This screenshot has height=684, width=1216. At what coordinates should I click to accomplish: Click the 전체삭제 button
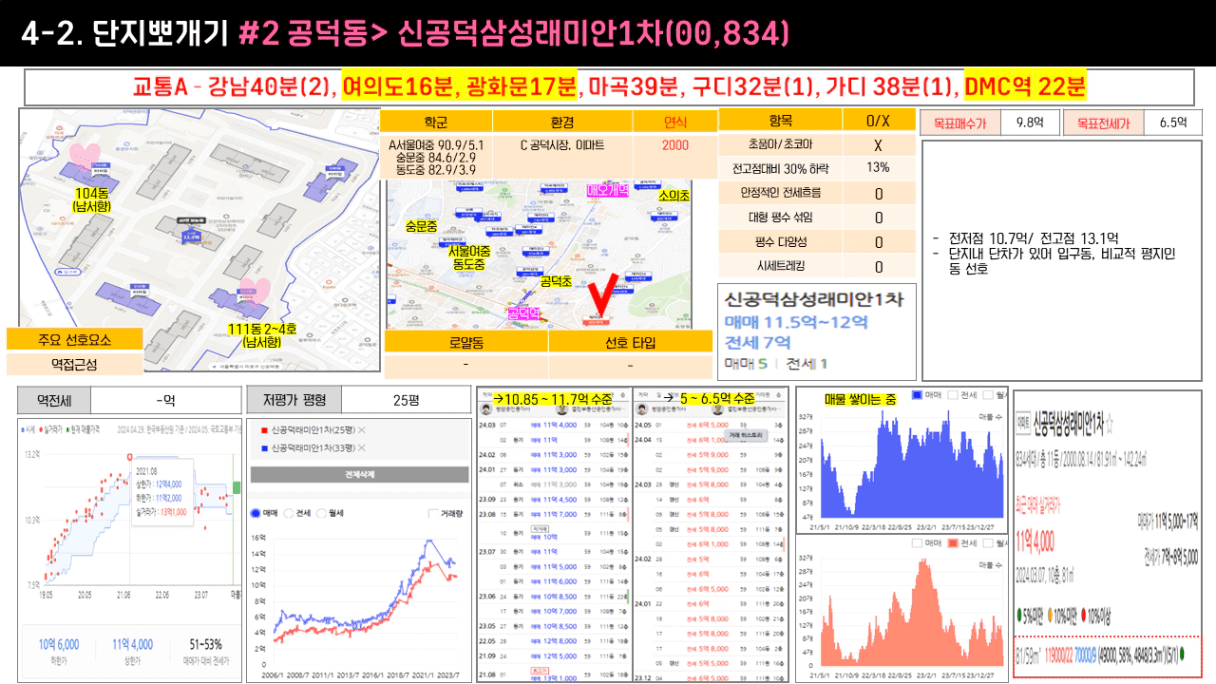(x=359, y=474)
